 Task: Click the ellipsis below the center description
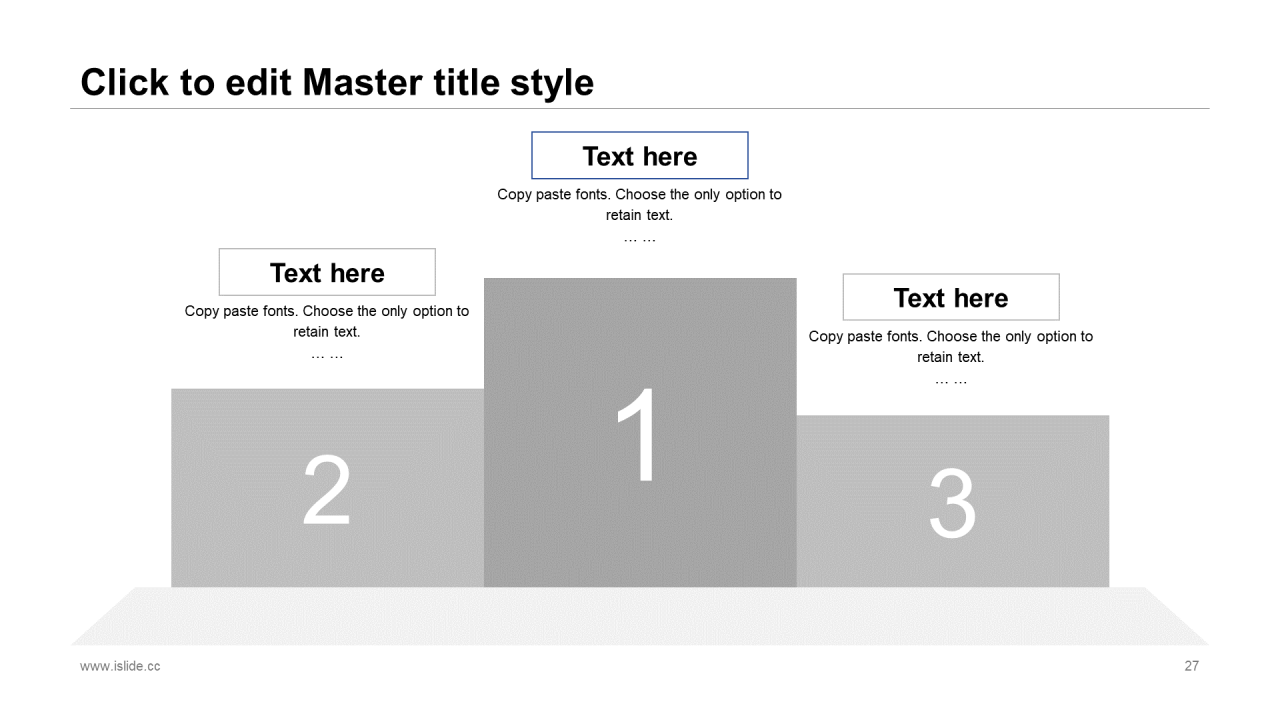640,239
